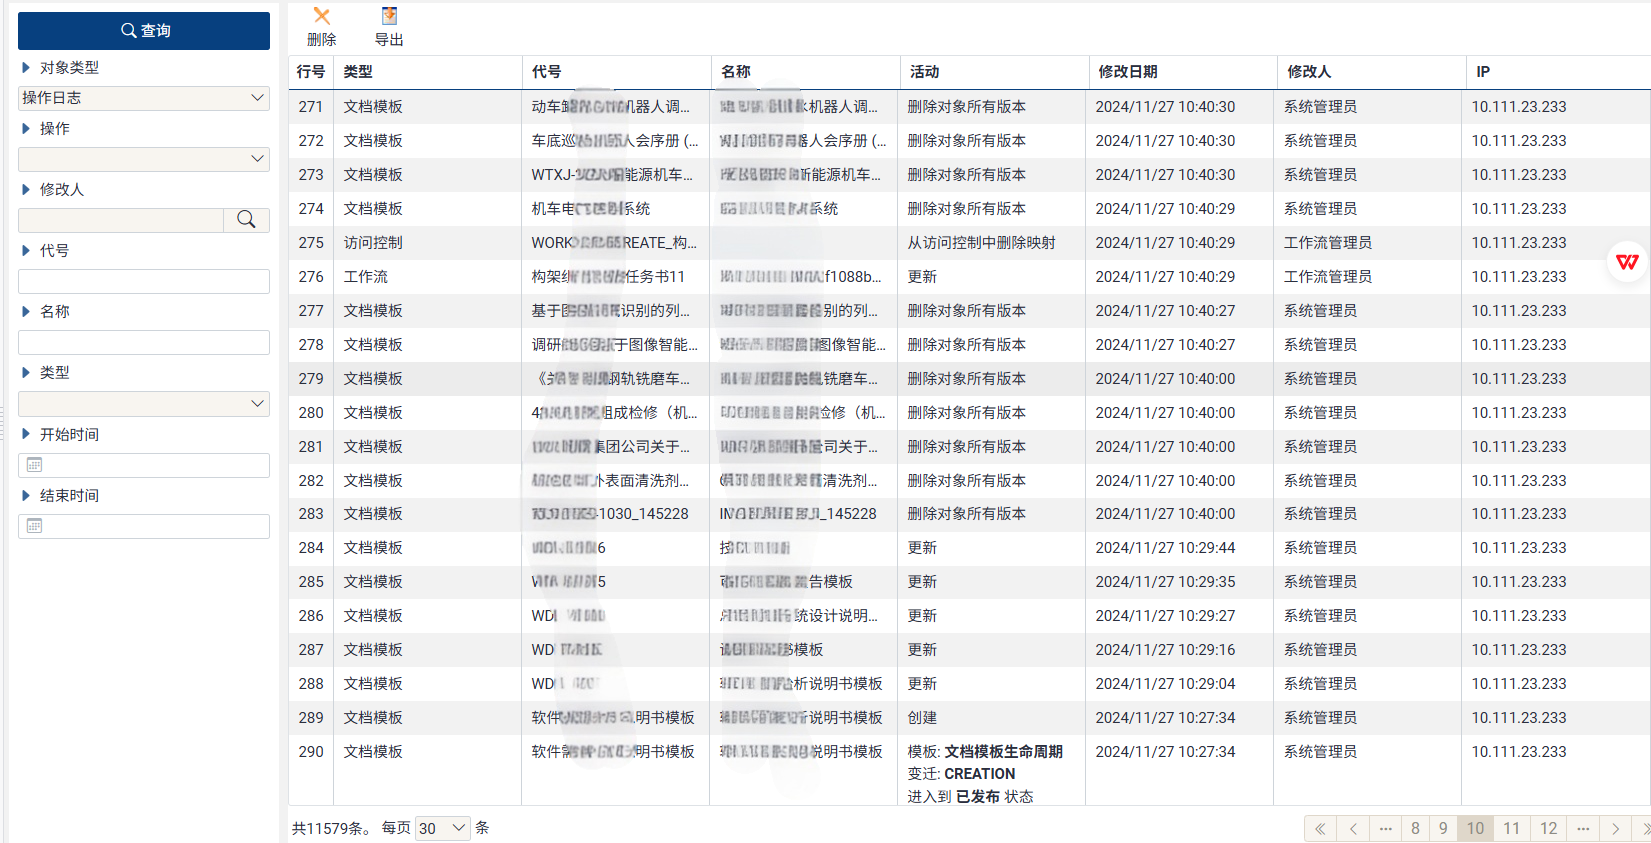Go to next page arrow
Viewport: 1651px width, 843px height.
1615,828
